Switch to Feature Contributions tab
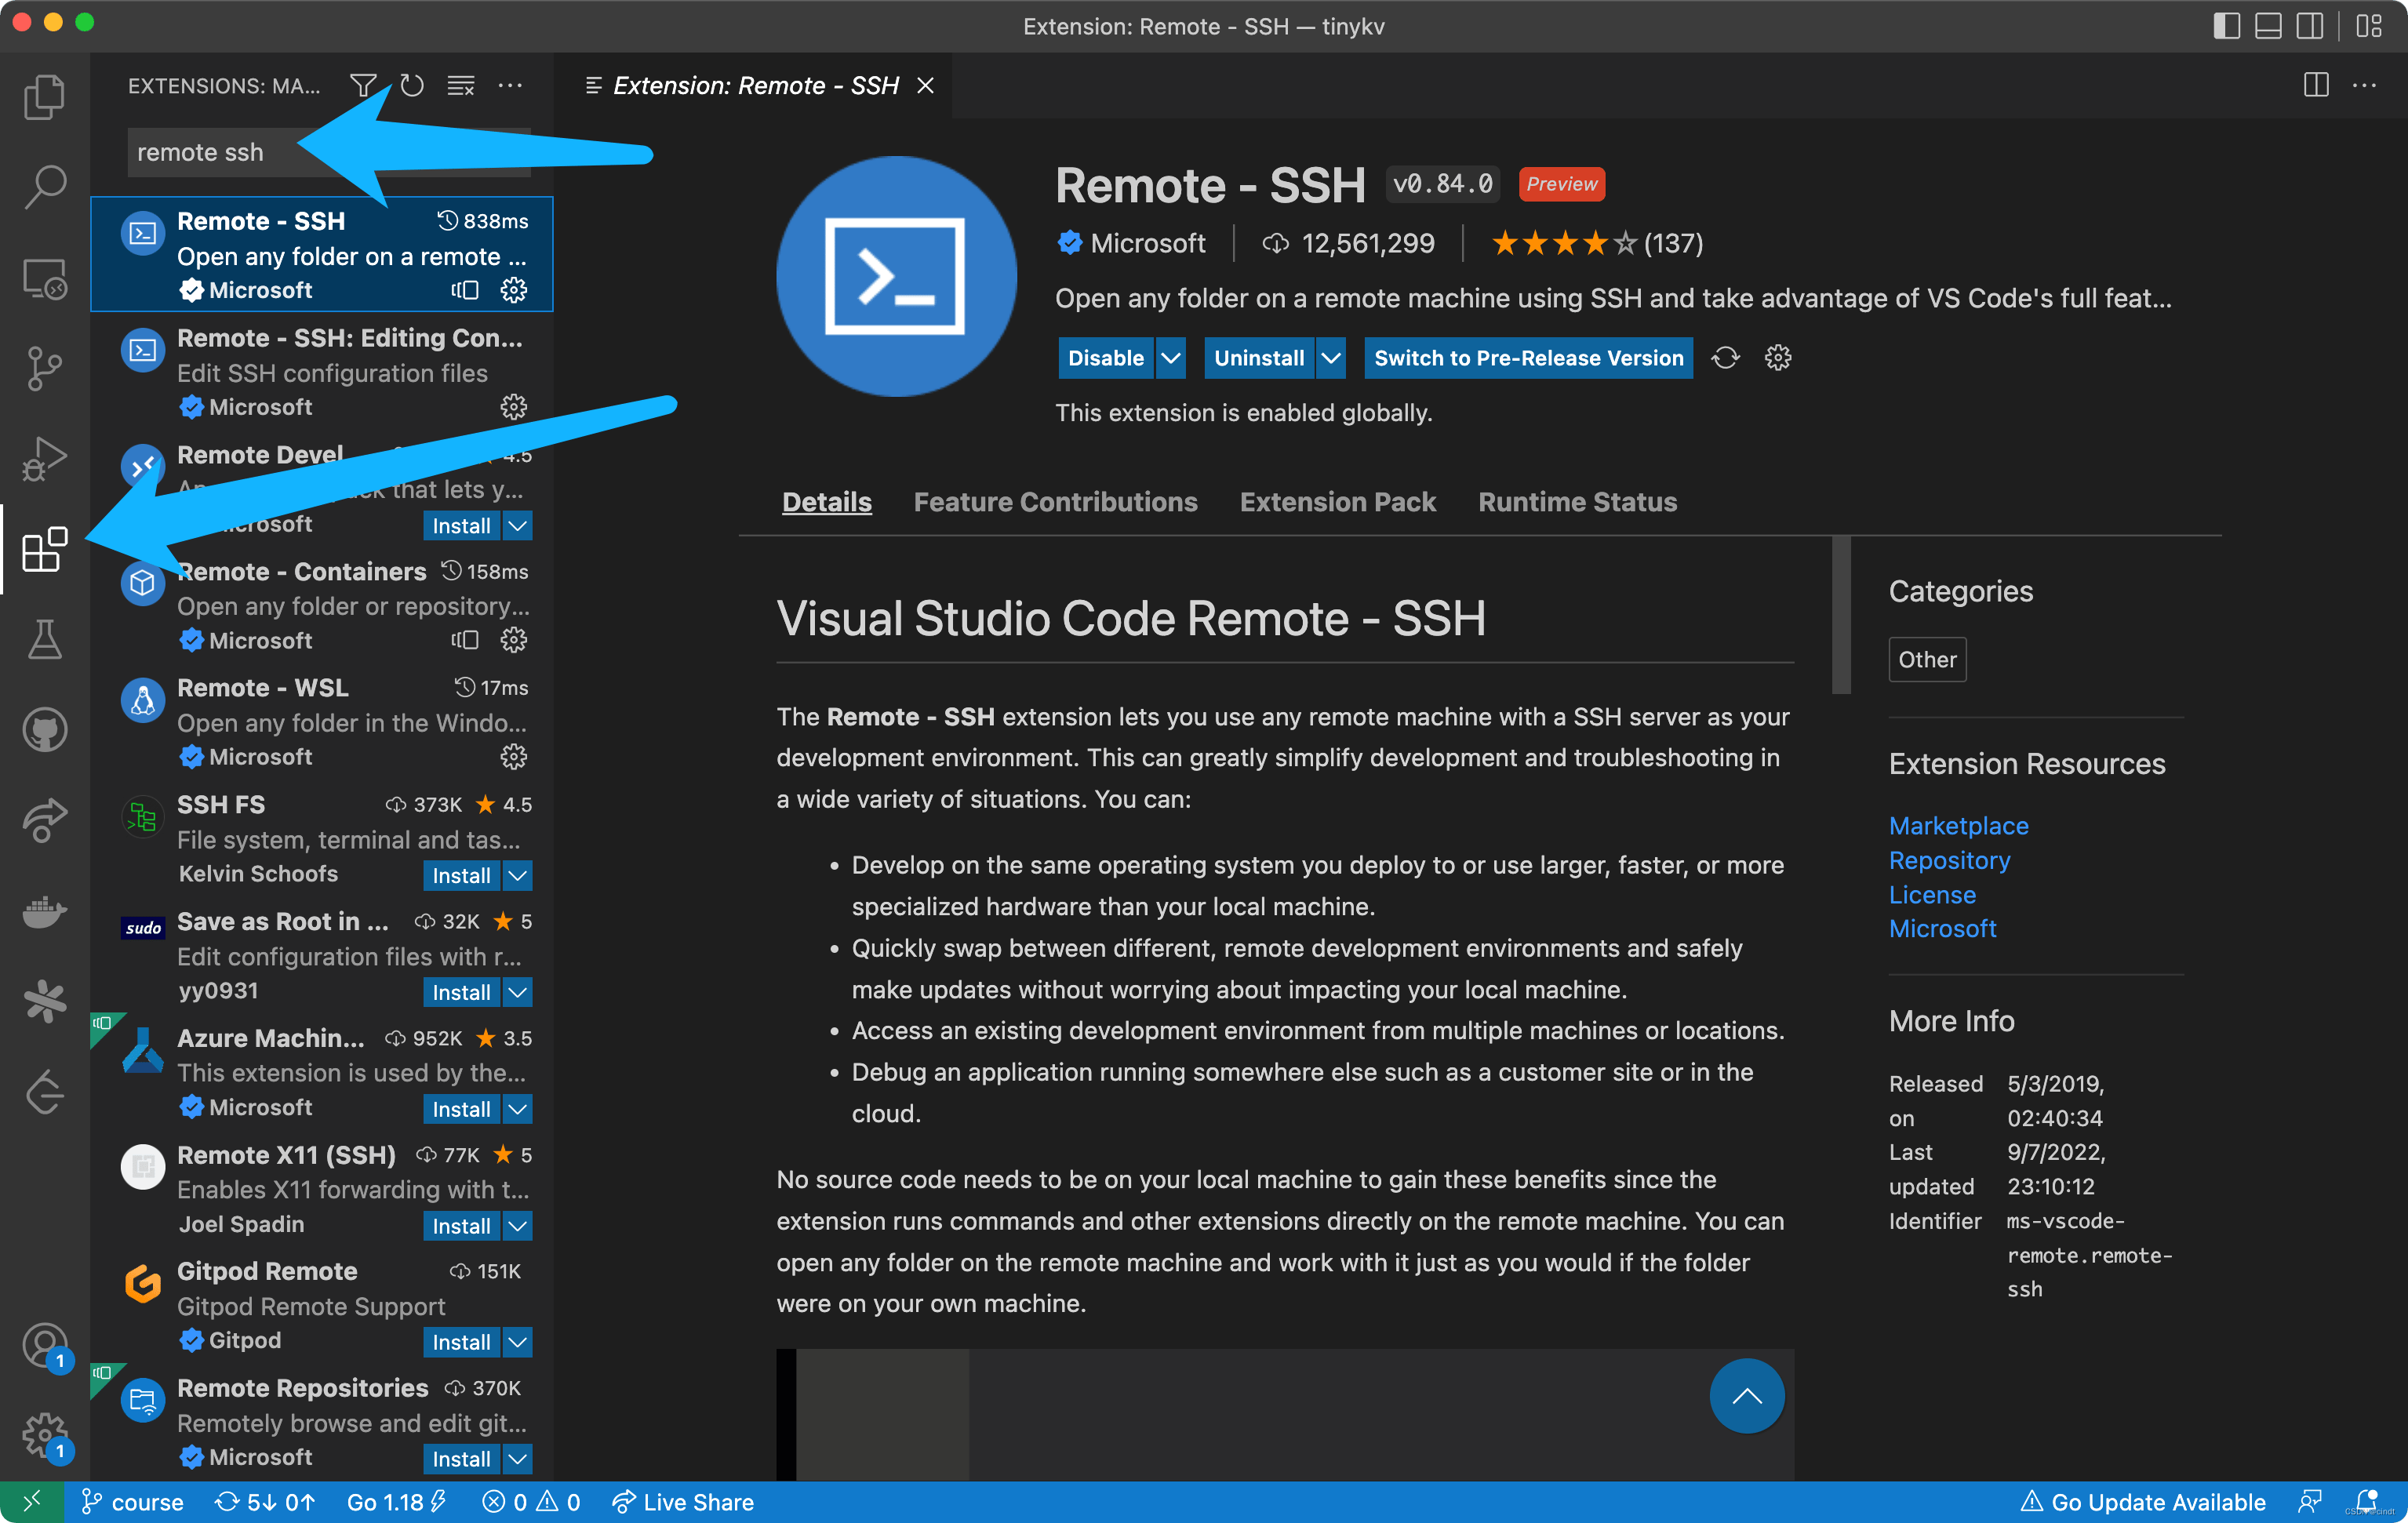Screen dimensions: 2408x1523 (x=1055, y=502)
